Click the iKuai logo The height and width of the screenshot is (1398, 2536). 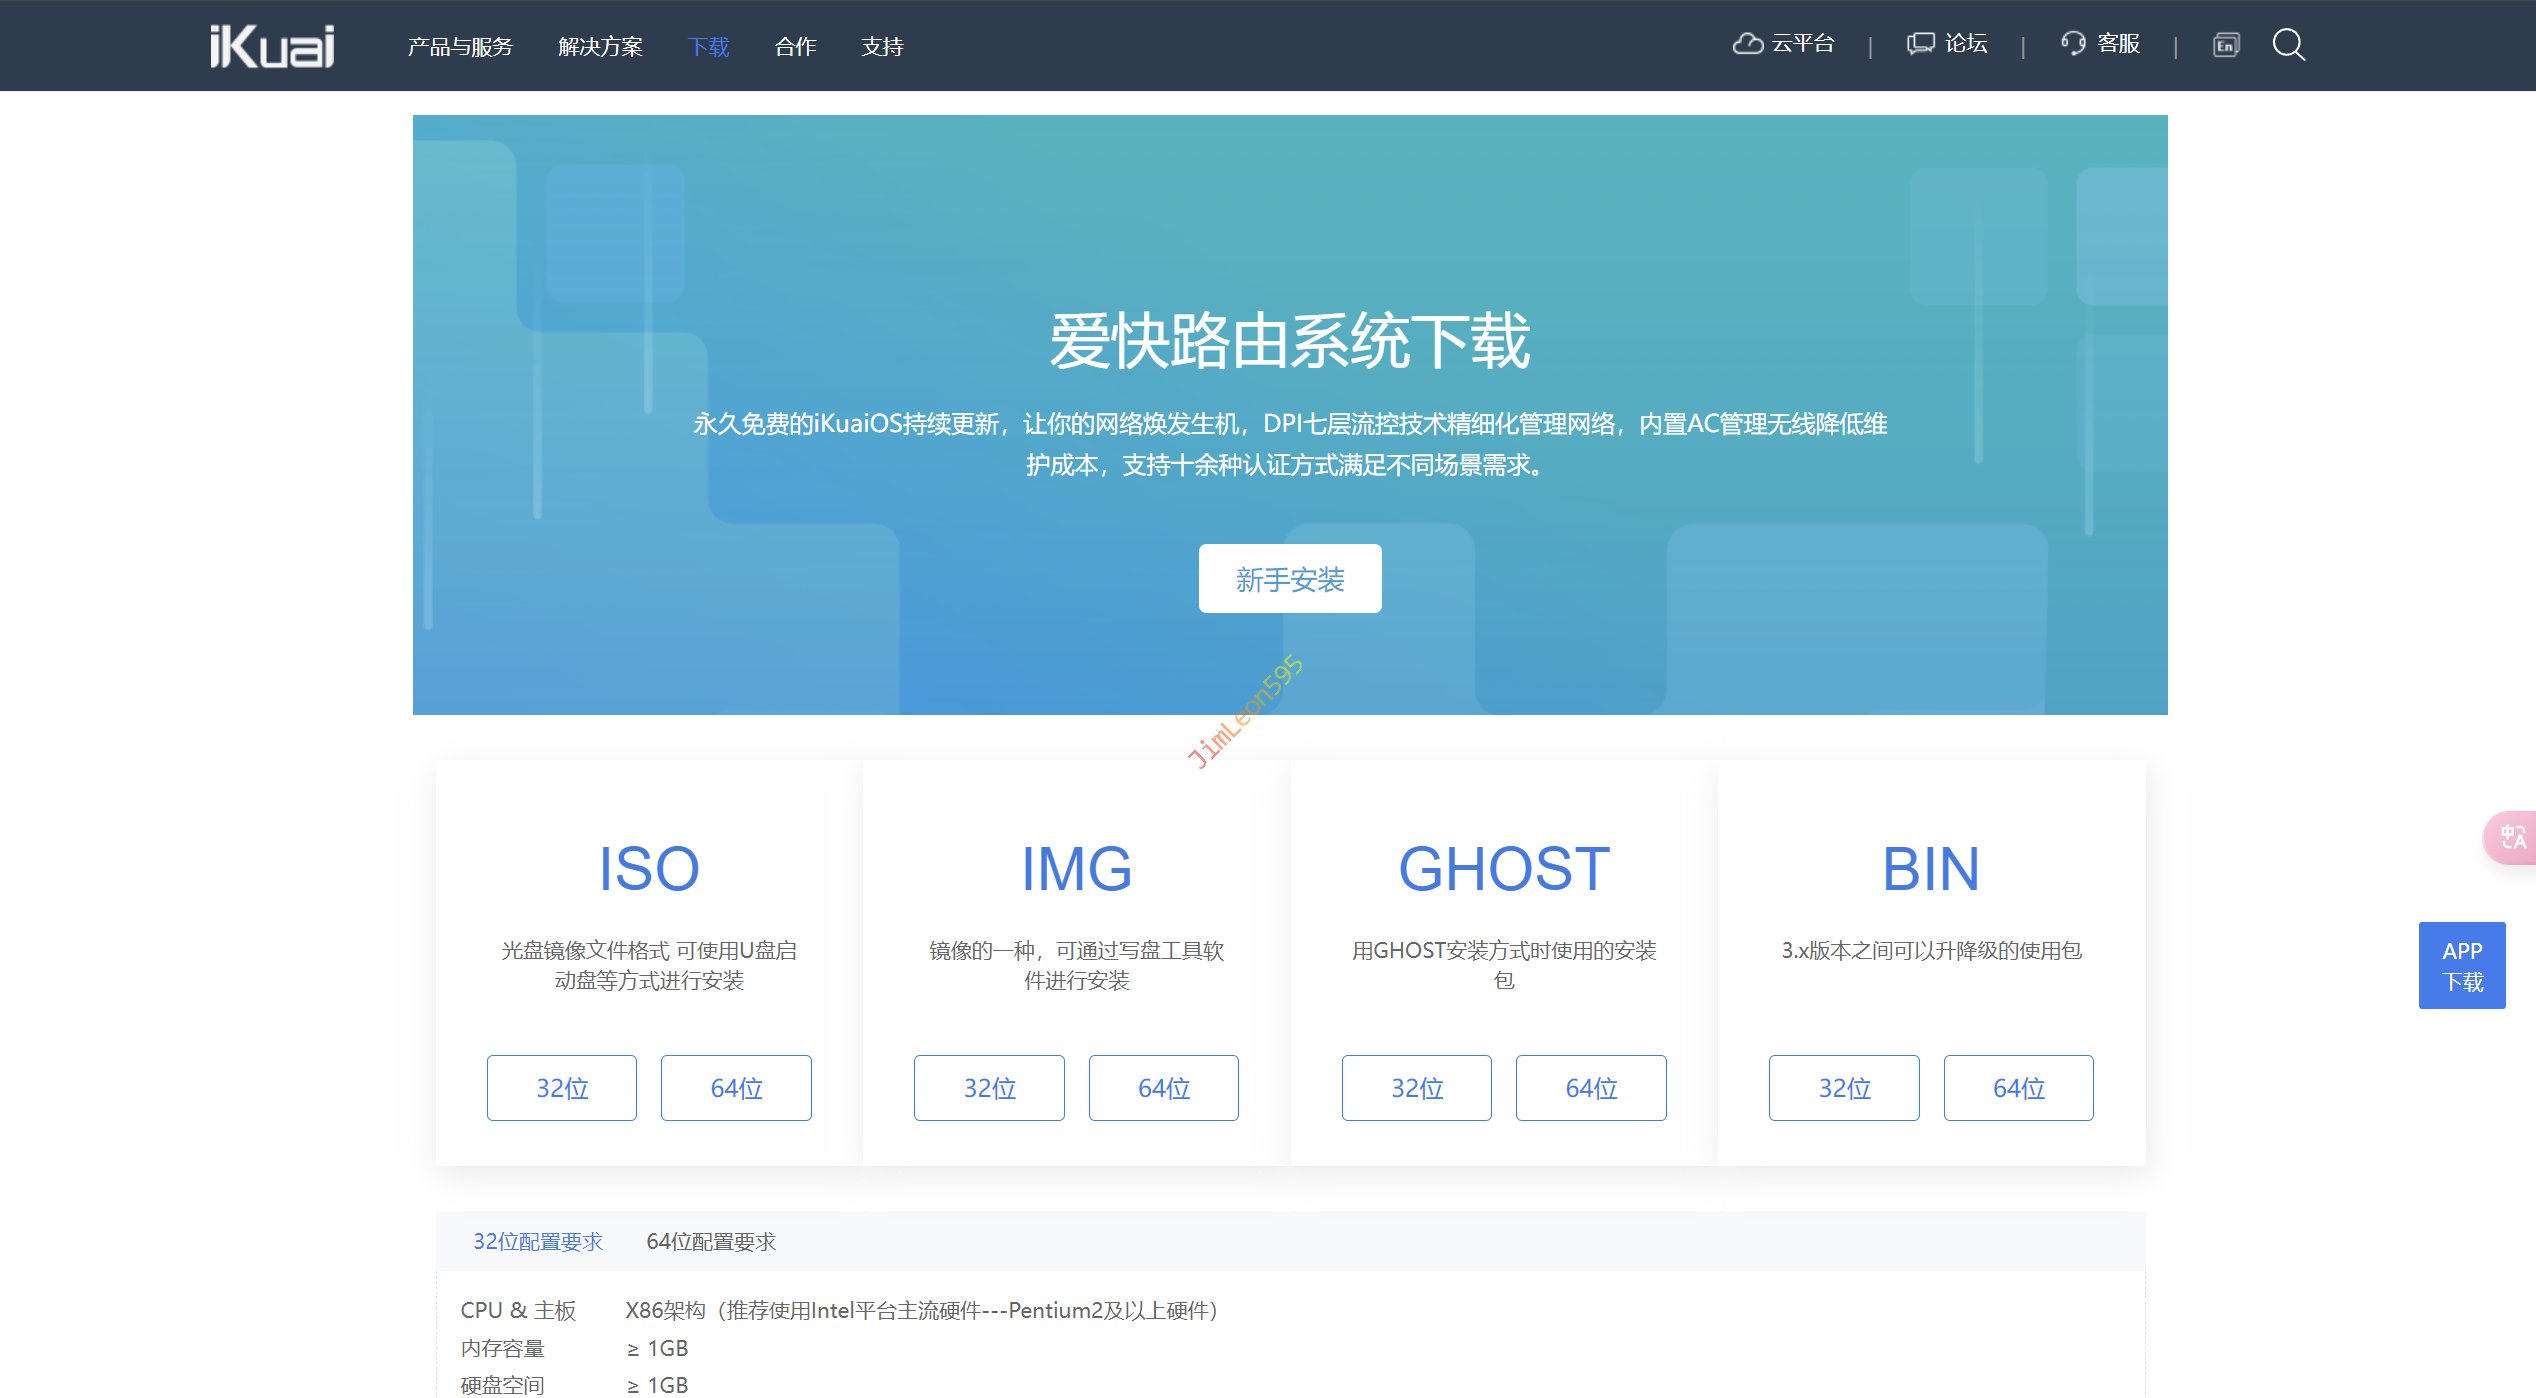tap(272, 46)
